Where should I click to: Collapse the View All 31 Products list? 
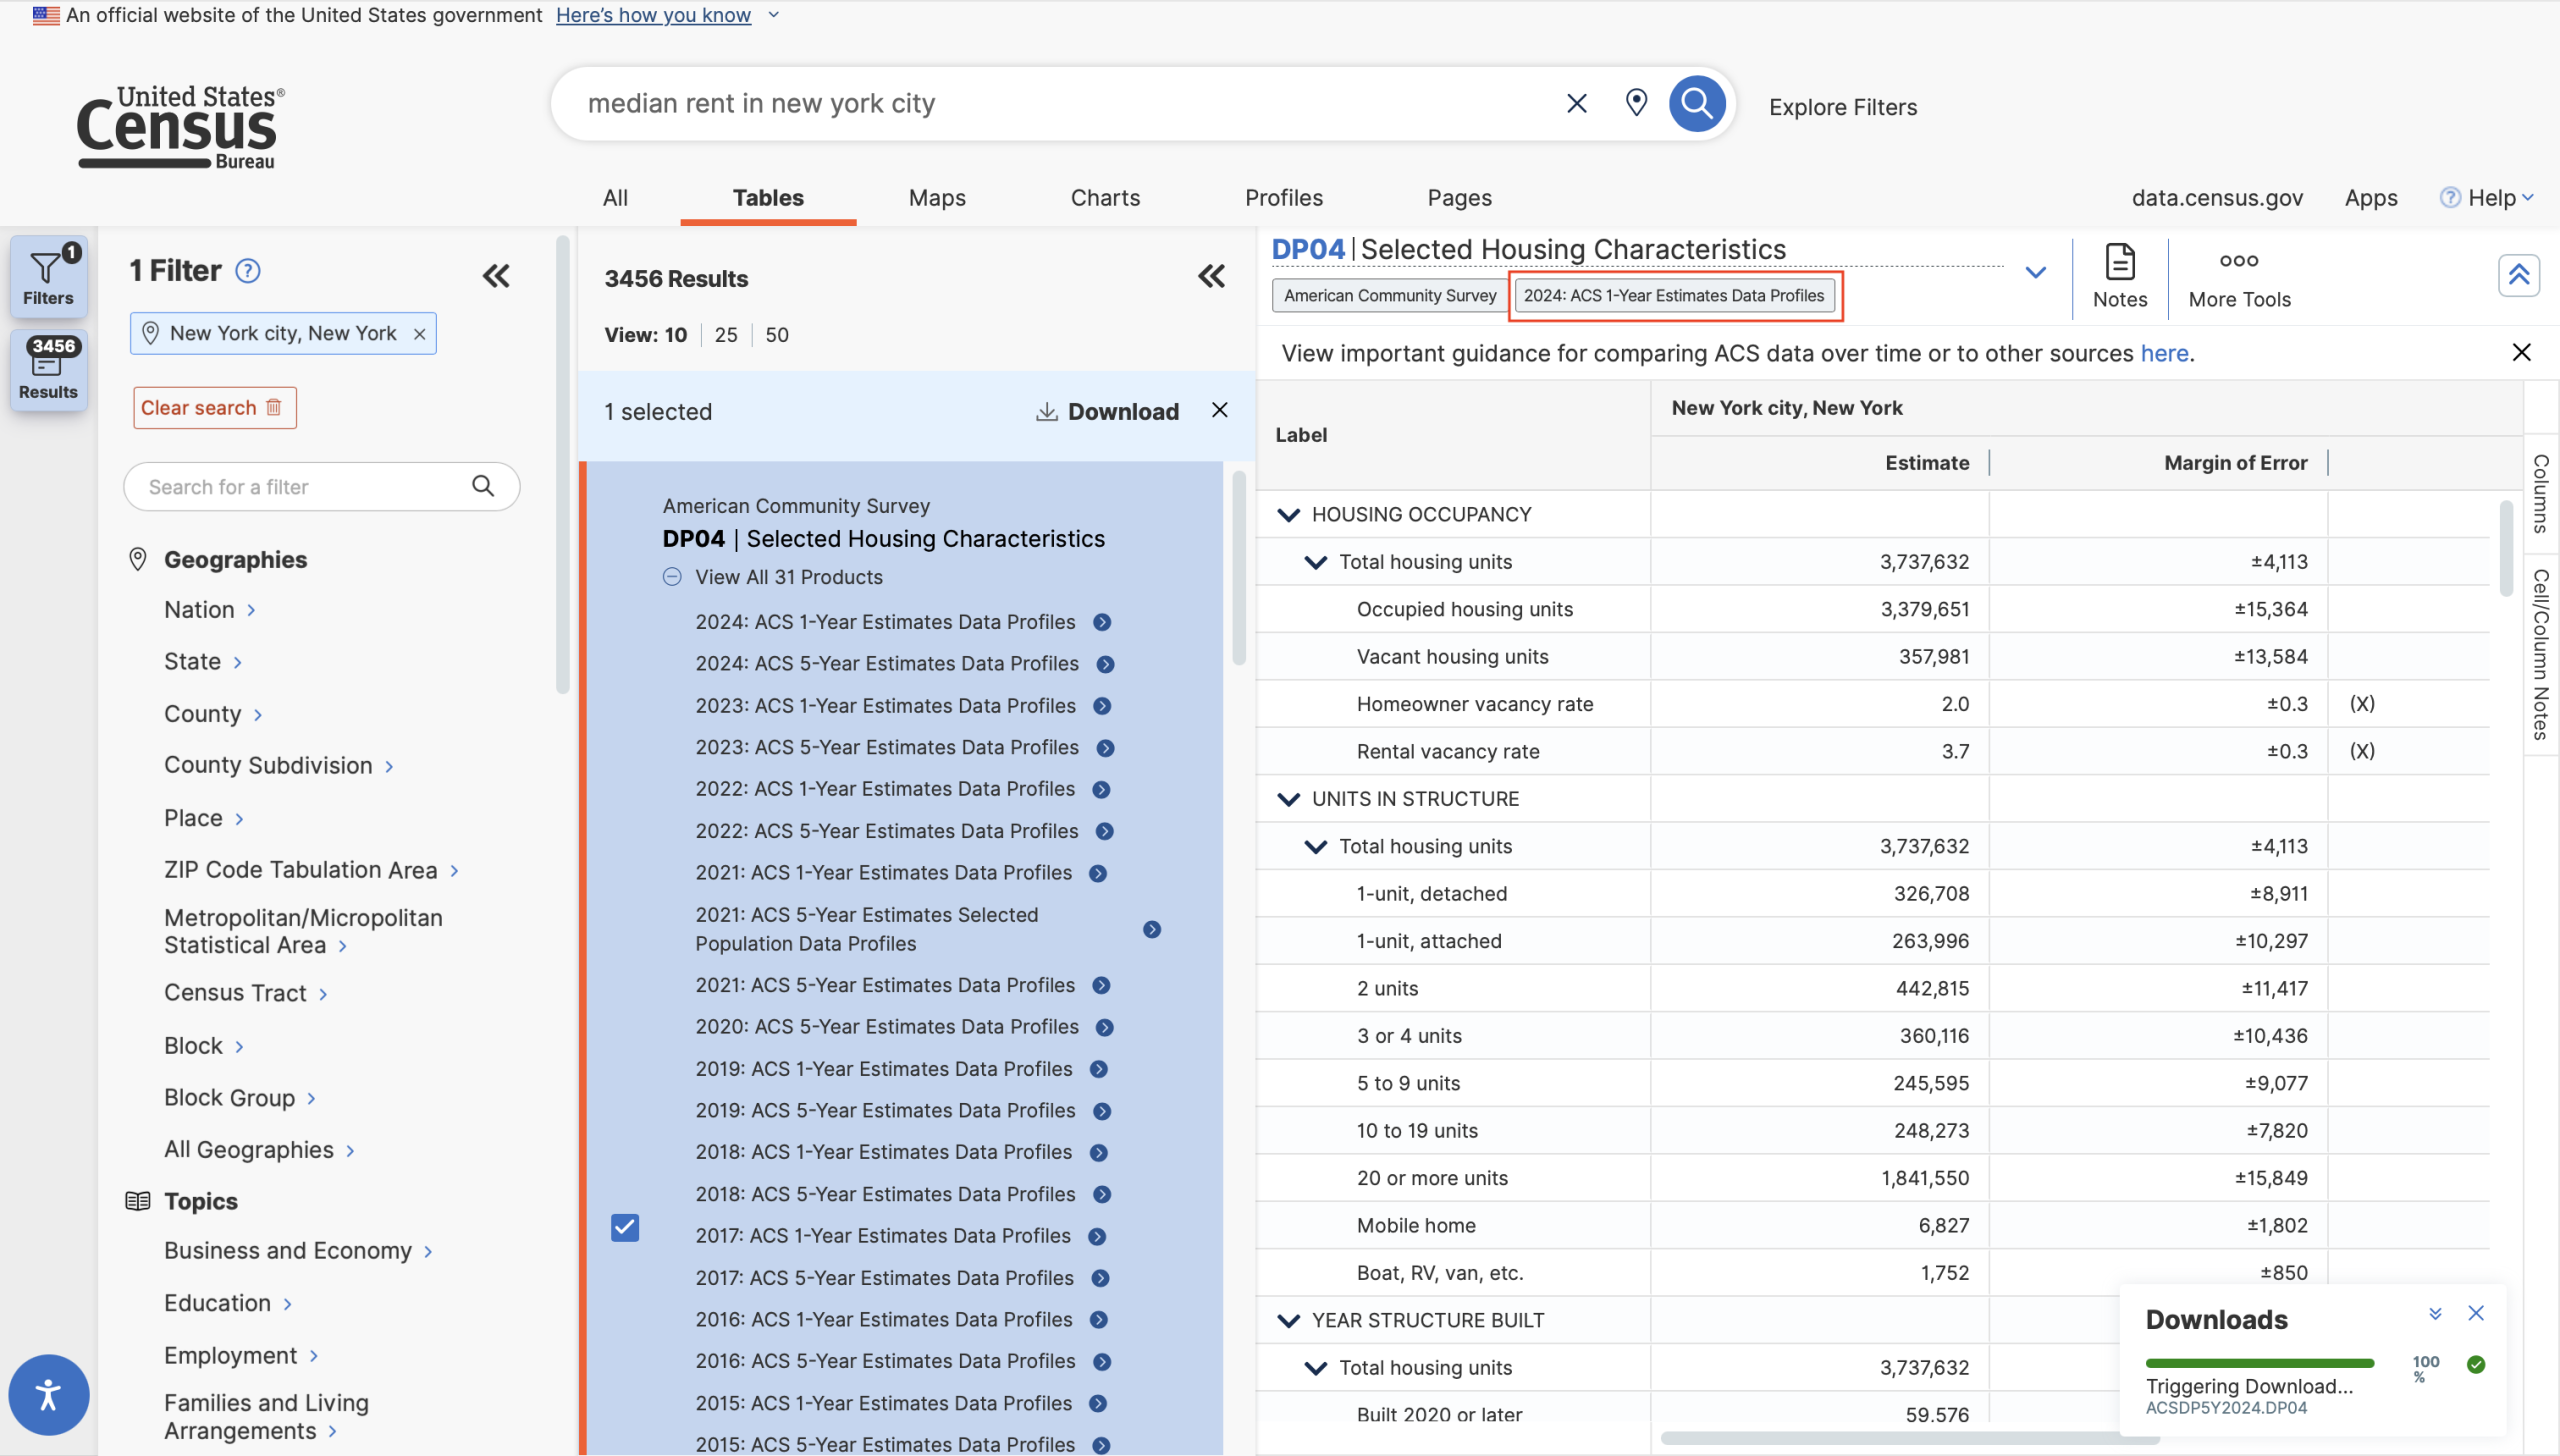pos(672,577)
